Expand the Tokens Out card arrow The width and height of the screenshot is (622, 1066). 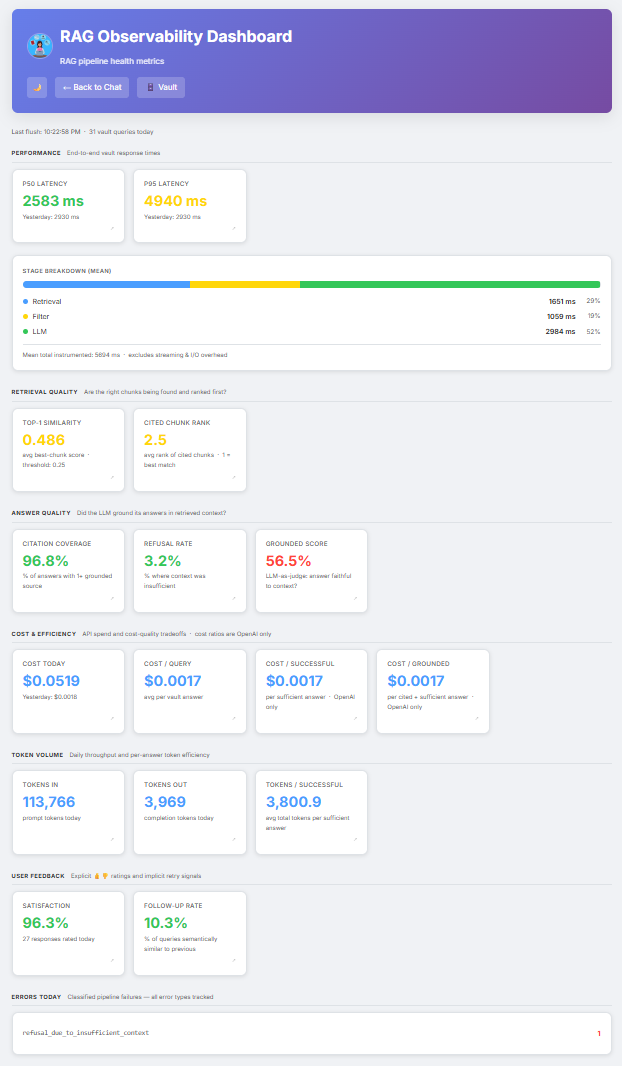(234, 840)
